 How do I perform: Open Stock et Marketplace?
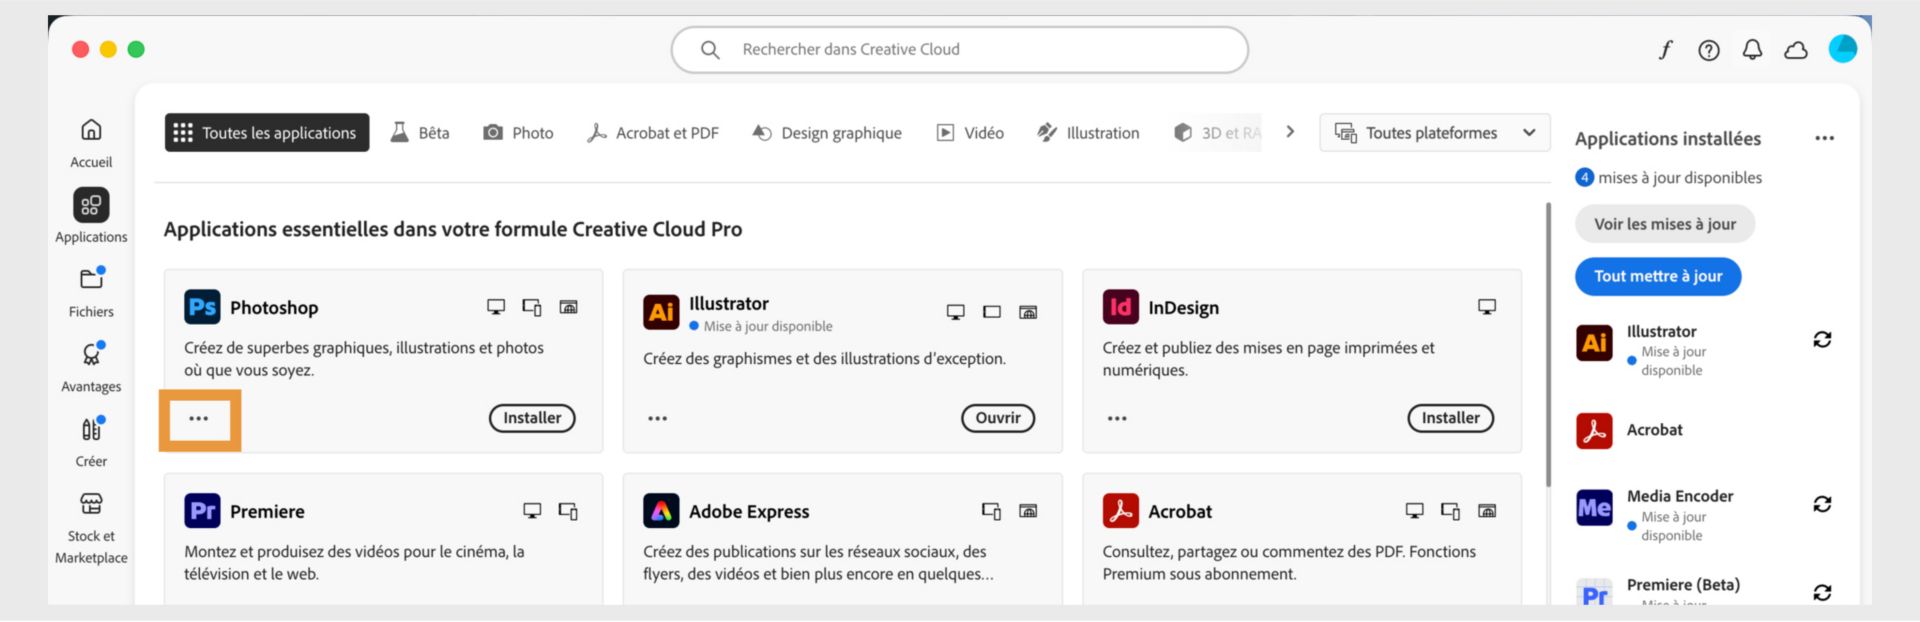(x=91, y=529)
